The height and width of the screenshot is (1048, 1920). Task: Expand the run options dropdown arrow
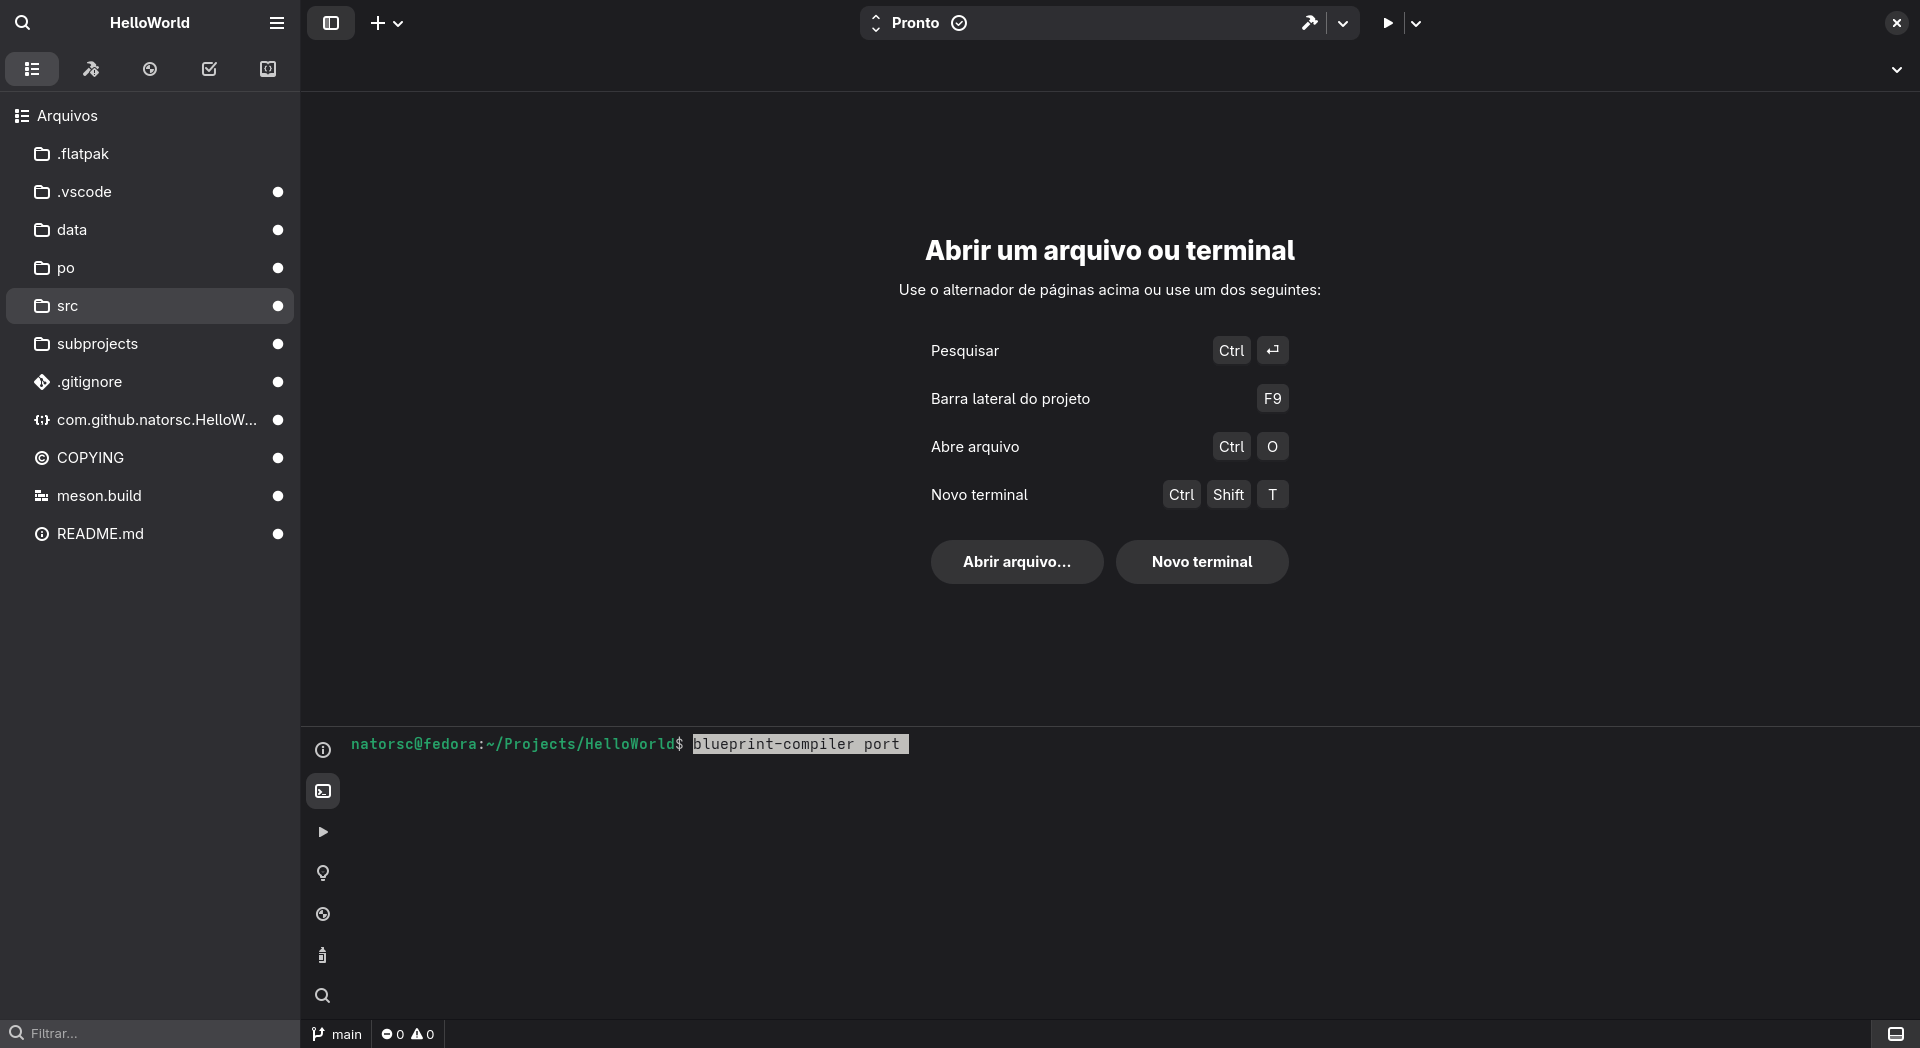(x=1416, y=23)
